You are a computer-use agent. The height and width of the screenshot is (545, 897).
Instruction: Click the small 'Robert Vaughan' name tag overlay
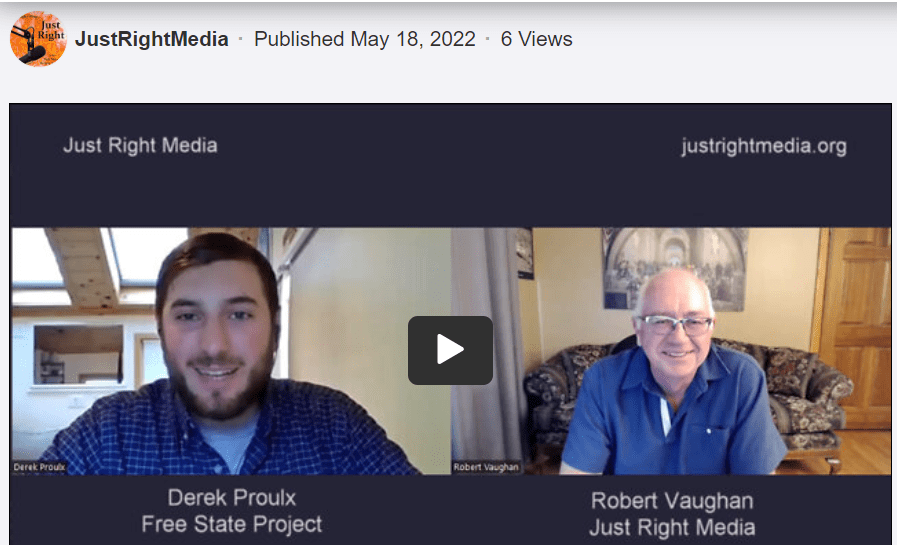486,467
